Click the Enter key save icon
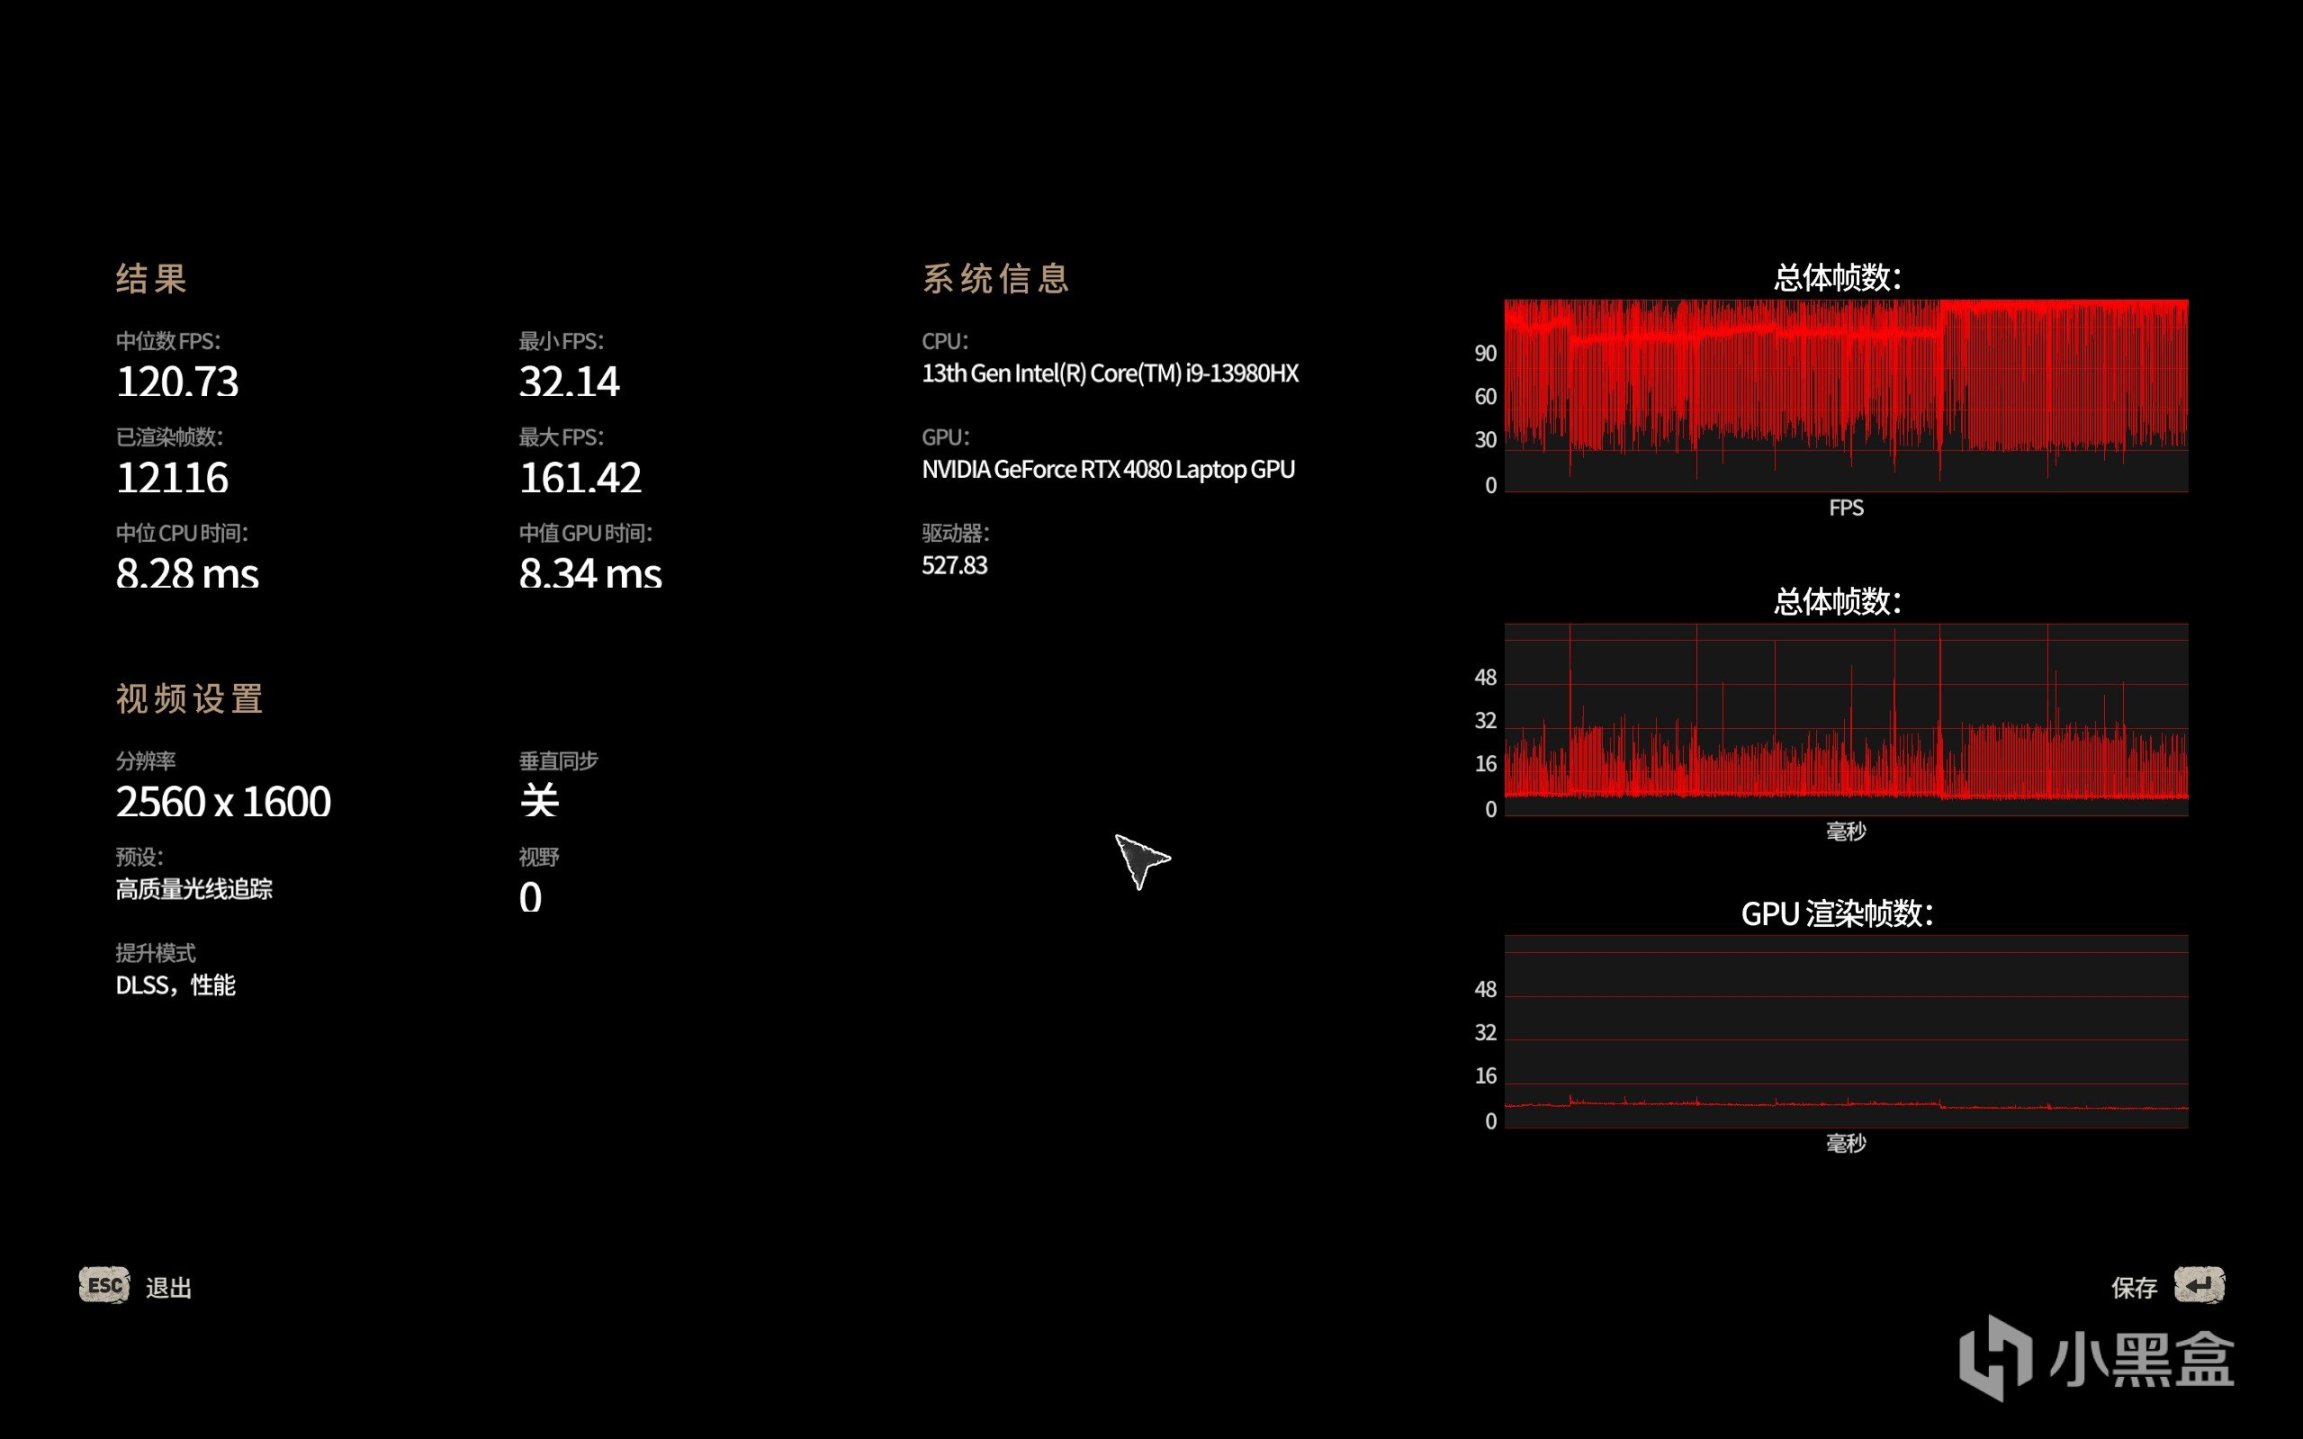The height and width of the screenshot is (1439, 2303). (x=2199, y=1285)
